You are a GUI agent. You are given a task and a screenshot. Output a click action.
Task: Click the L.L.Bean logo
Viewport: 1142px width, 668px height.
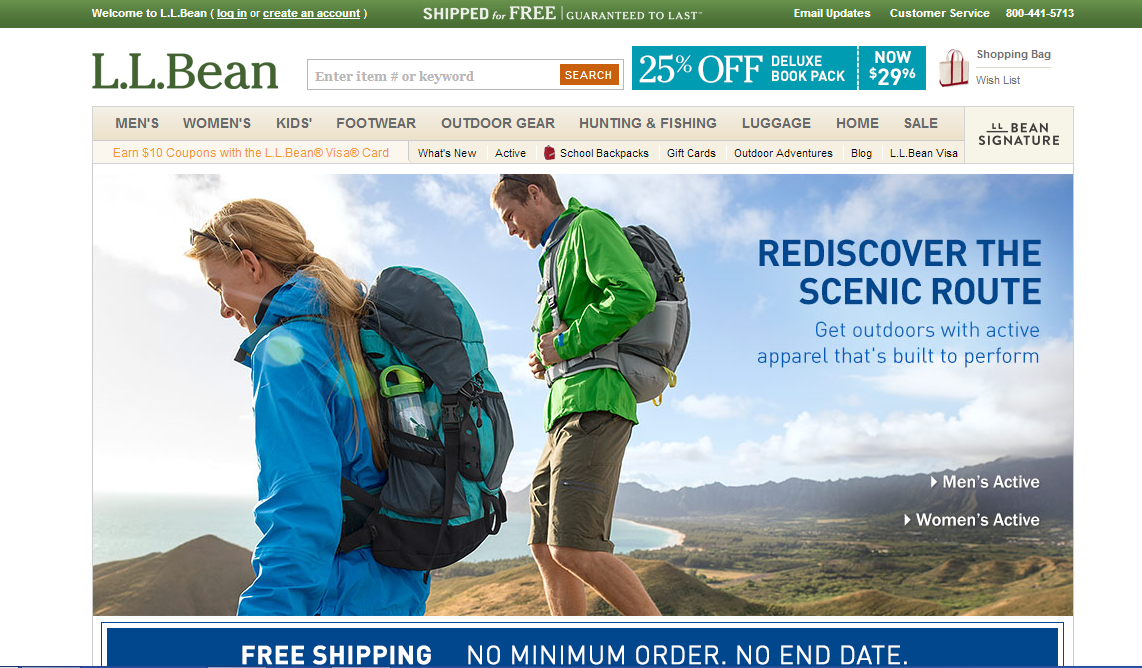click(185, 71)
